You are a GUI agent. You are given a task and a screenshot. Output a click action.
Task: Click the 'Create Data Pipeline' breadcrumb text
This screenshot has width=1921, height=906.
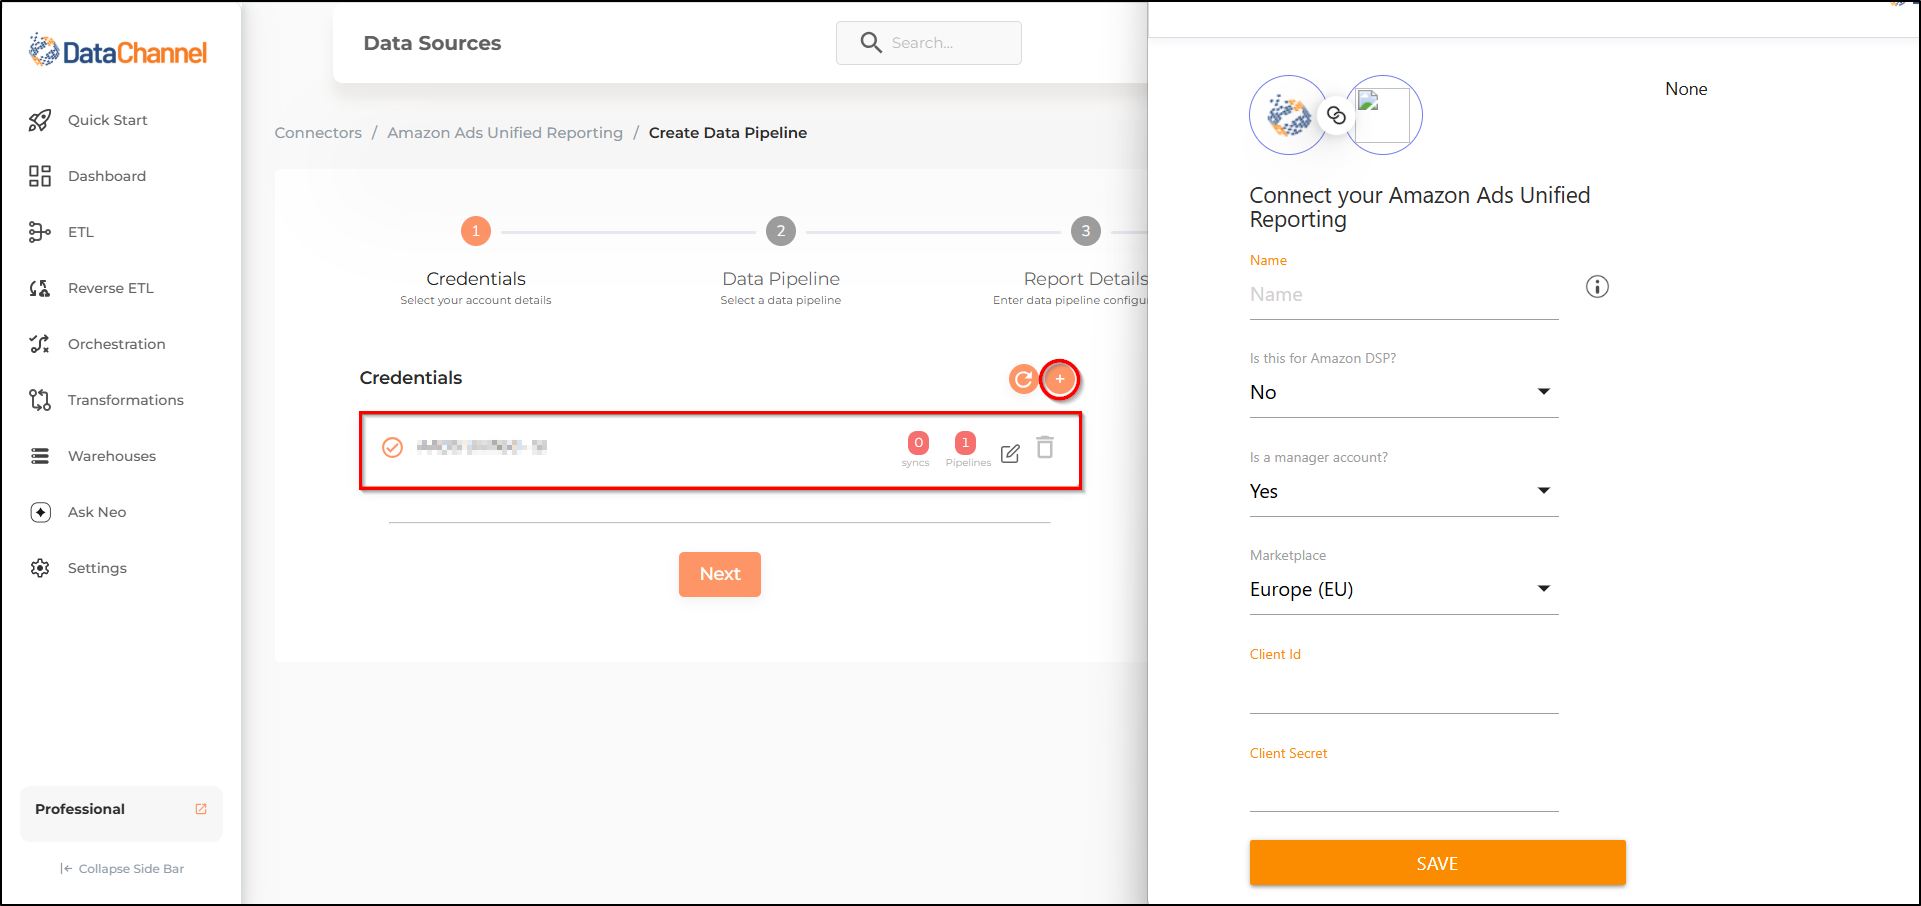(x=728, y=133)
